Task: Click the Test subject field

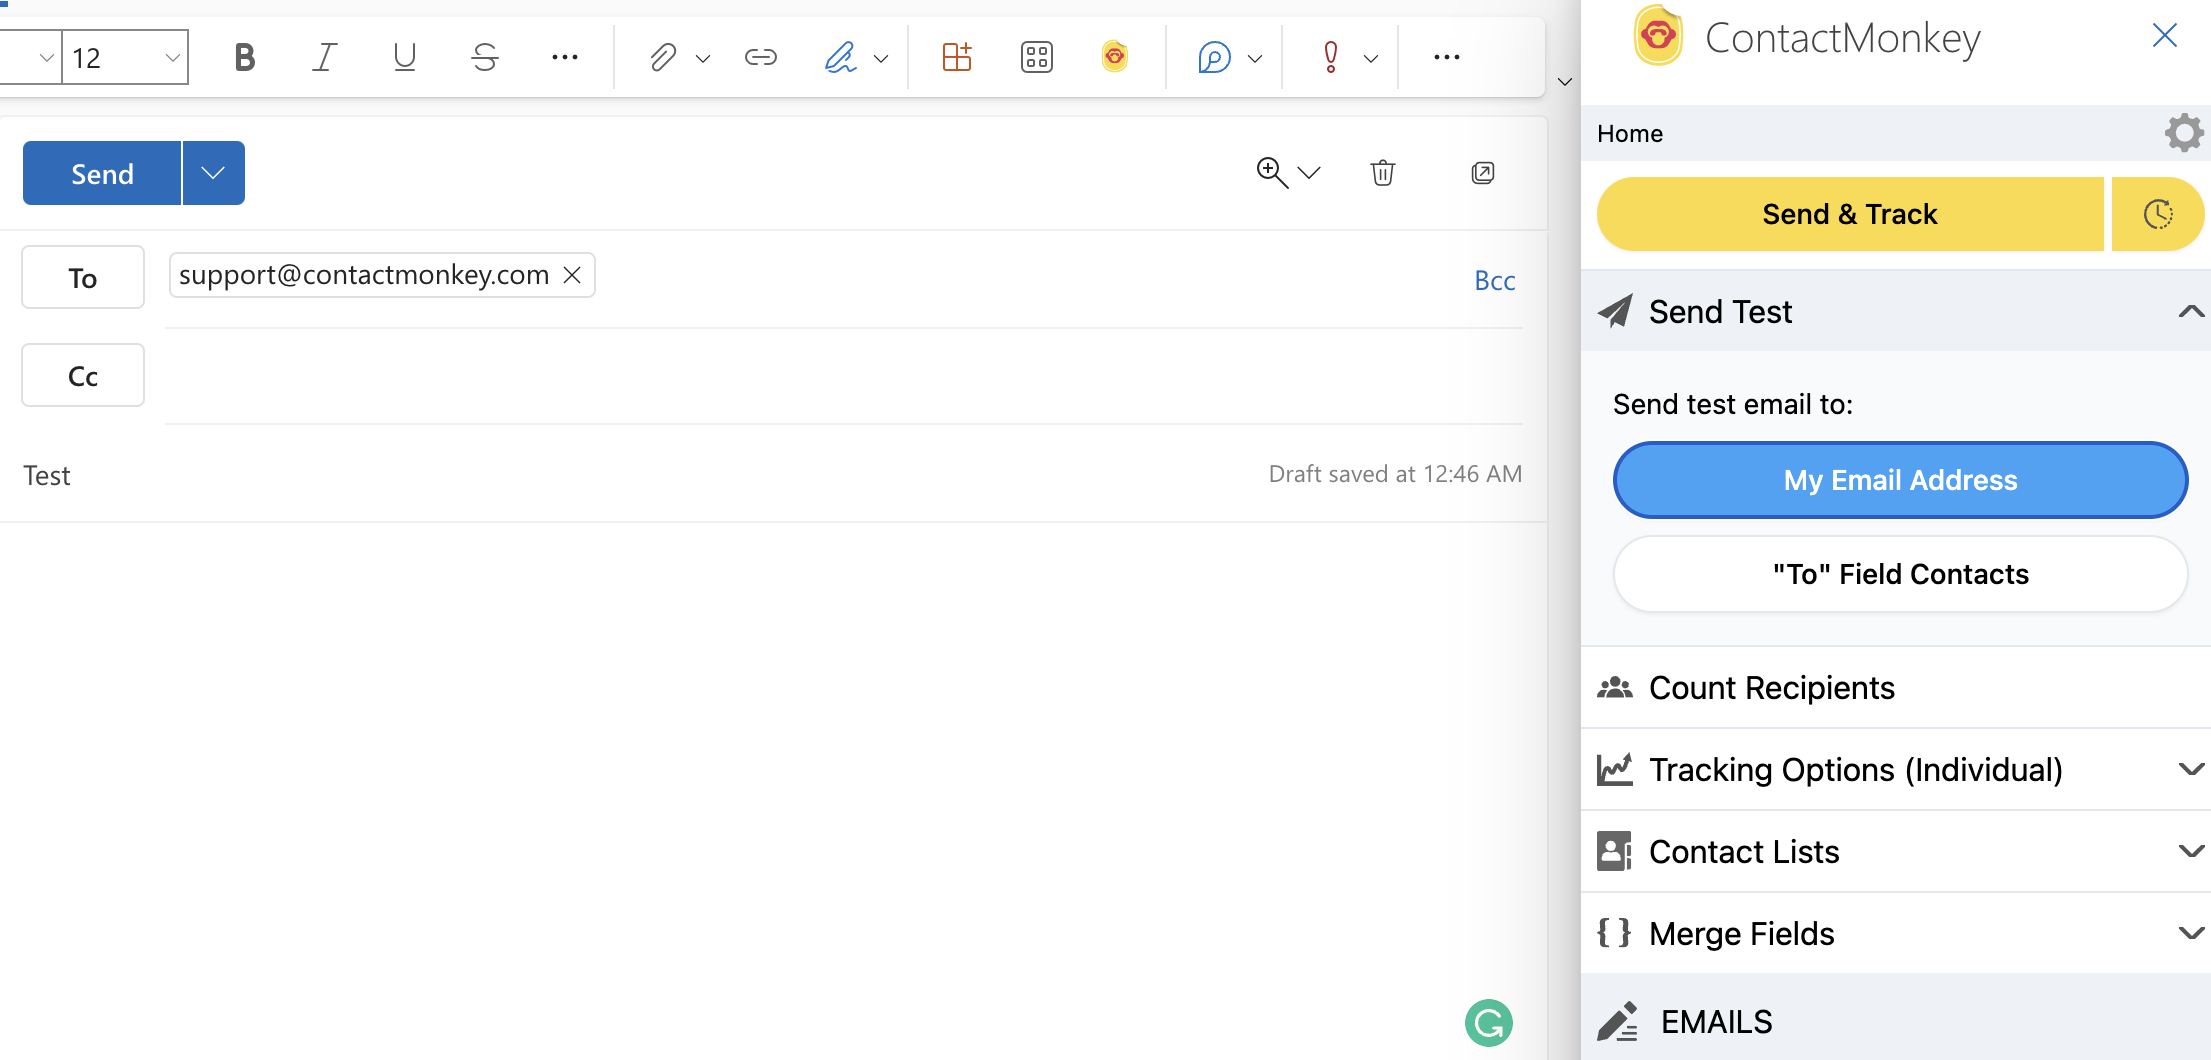Action: [x=640, y=475]
